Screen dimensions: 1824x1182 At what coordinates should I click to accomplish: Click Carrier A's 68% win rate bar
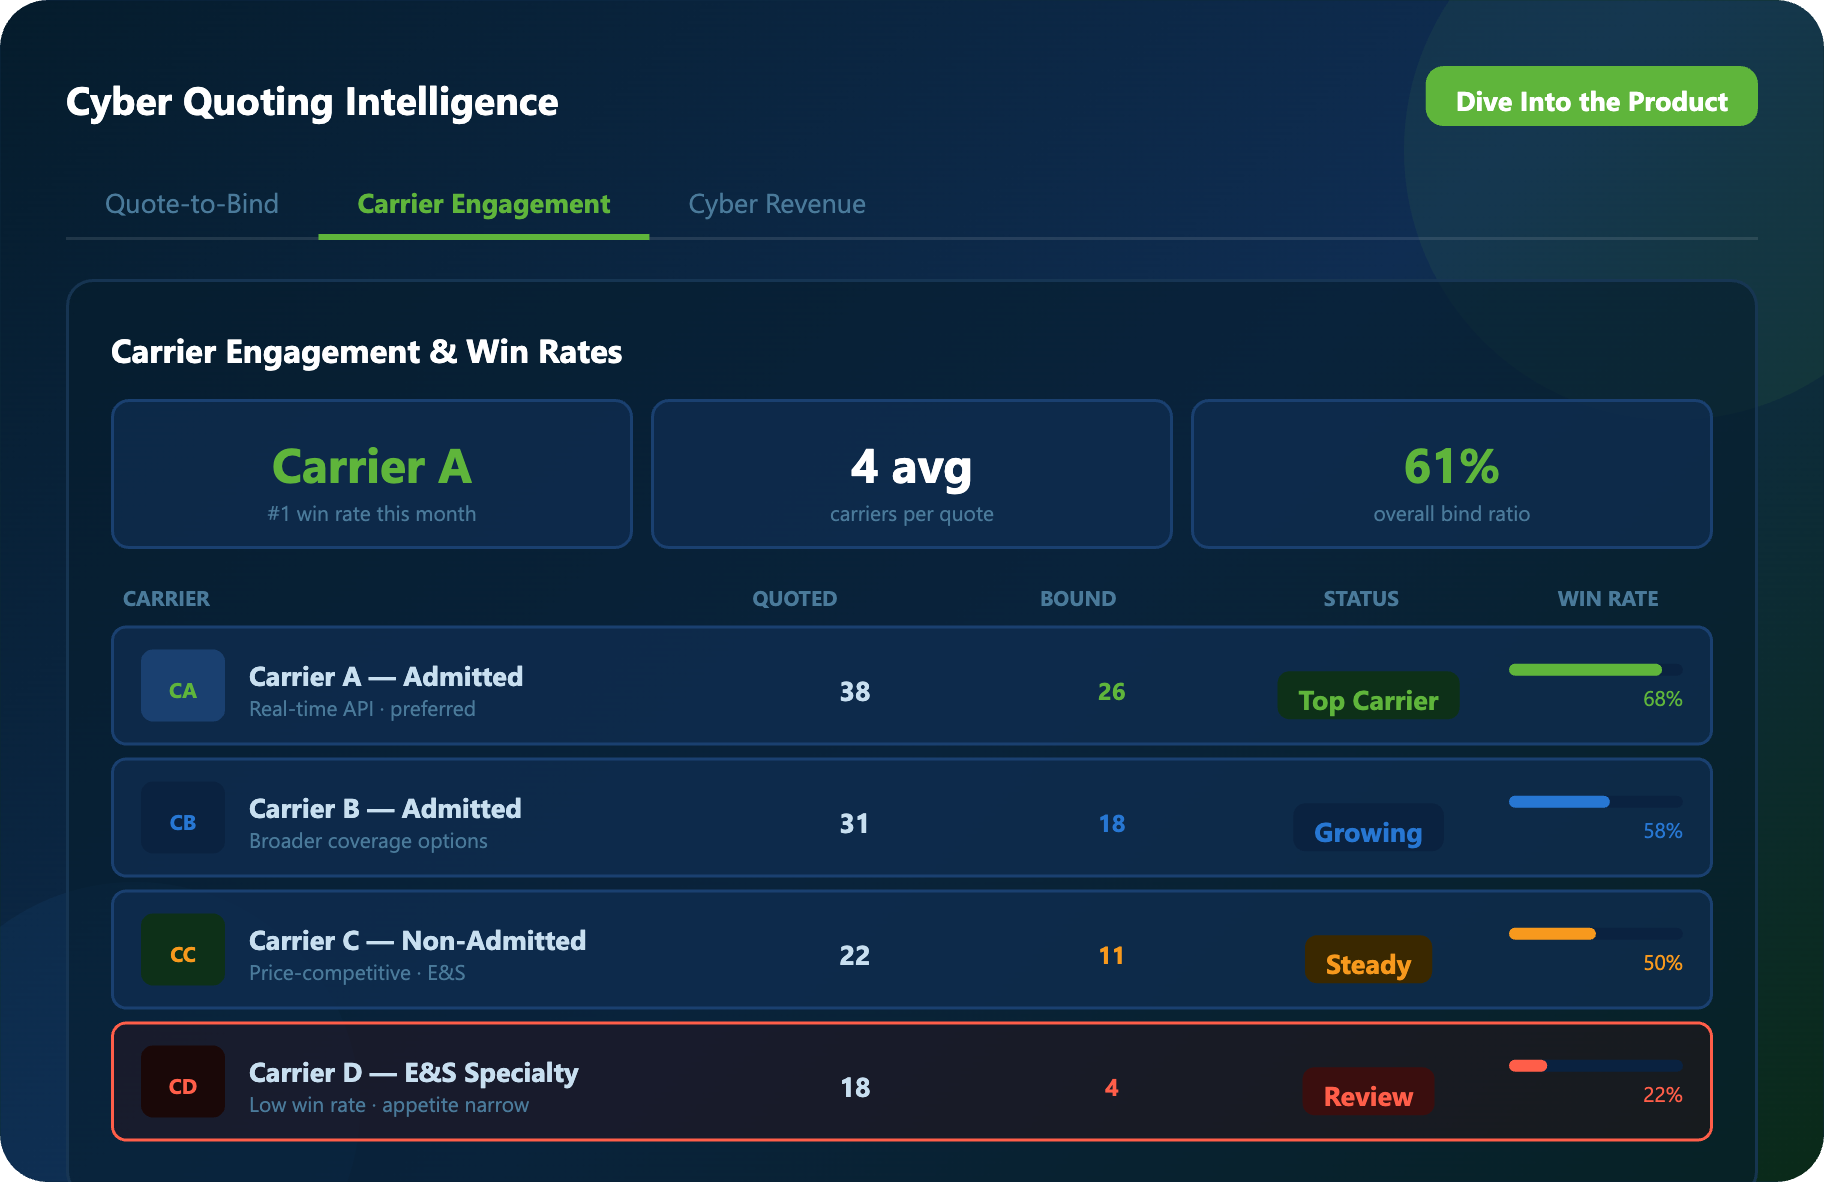click(1594, 670)
